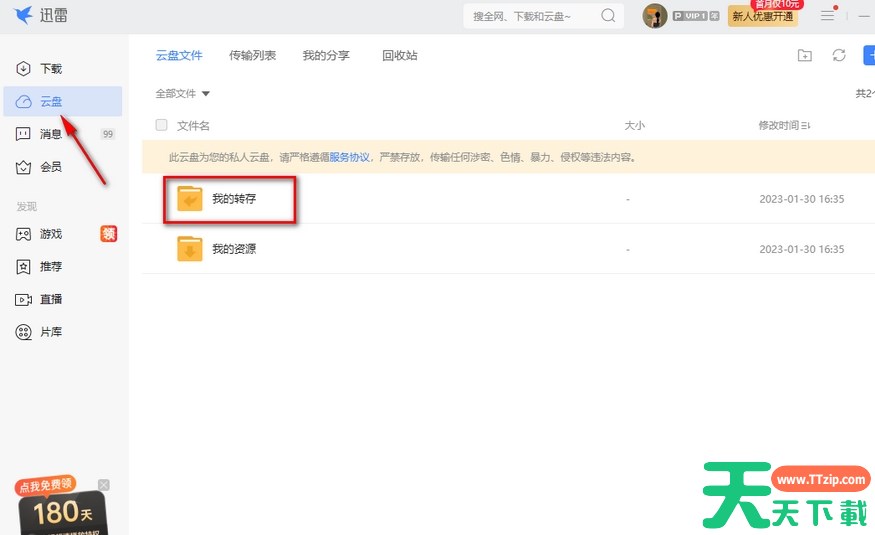
Task: Open 直播 live streaming section
Action: click(50, 299)
